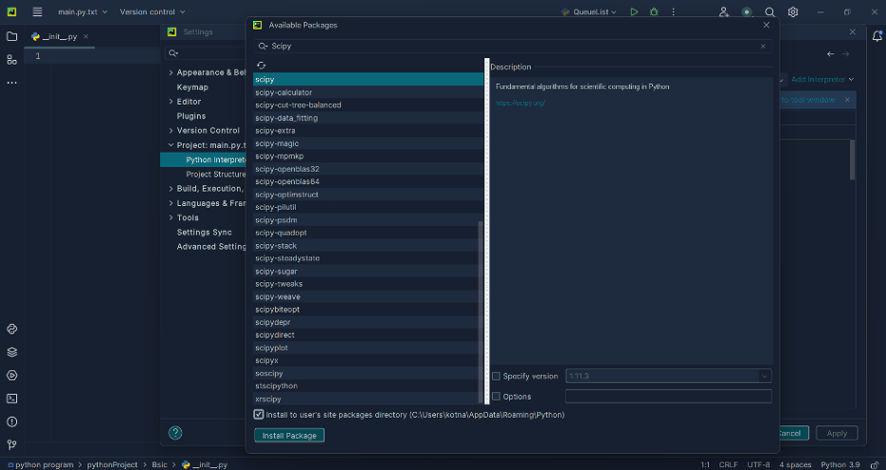The width and height of the screenshot is (886, 470).
Task: Open the QueueList run configuration dropdown
Action: pyautogui.click(x=589, y=11)
